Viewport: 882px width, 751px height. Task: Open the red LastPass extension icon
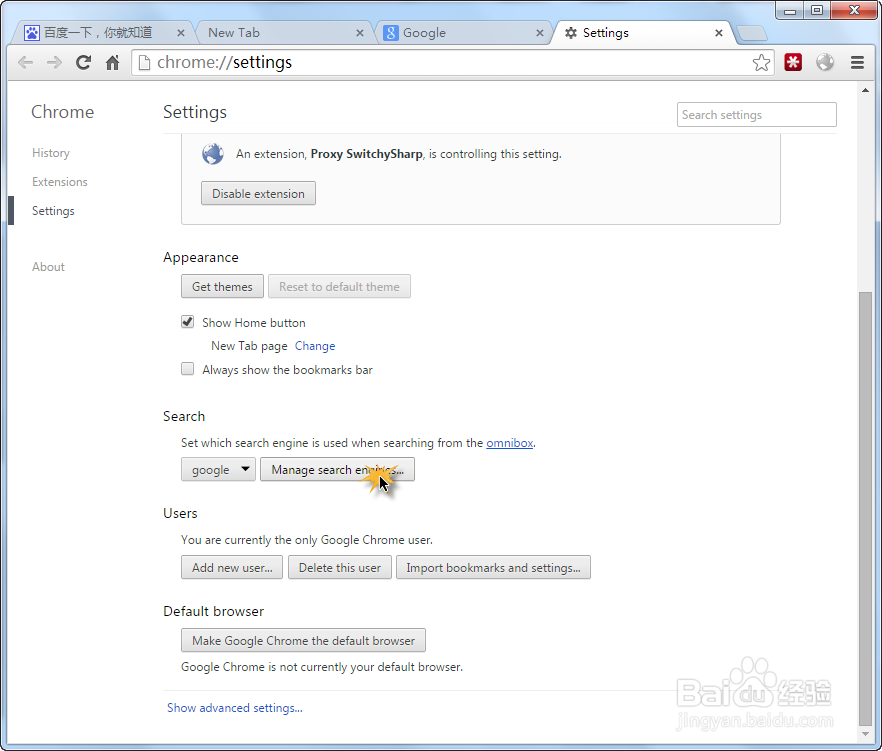point(793,62)
